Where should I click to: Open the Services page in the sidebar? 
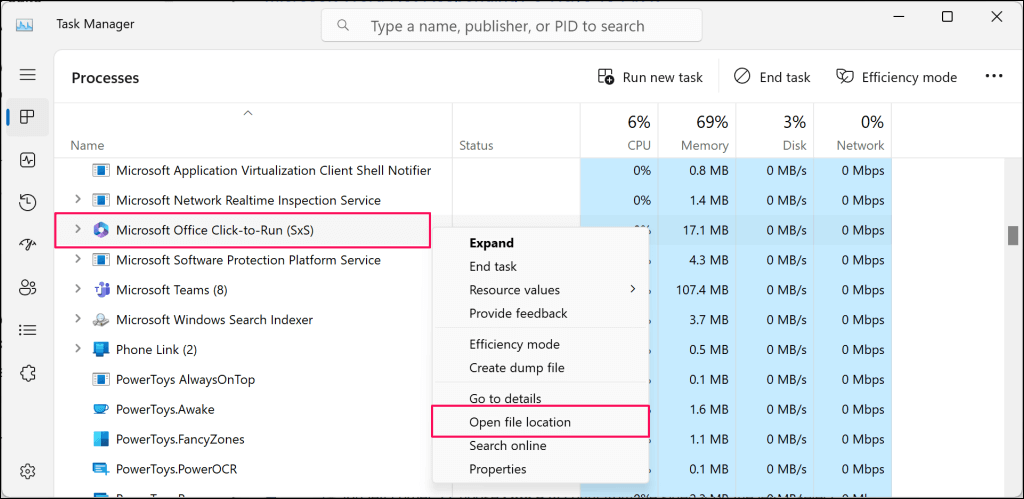coord(28,373)
